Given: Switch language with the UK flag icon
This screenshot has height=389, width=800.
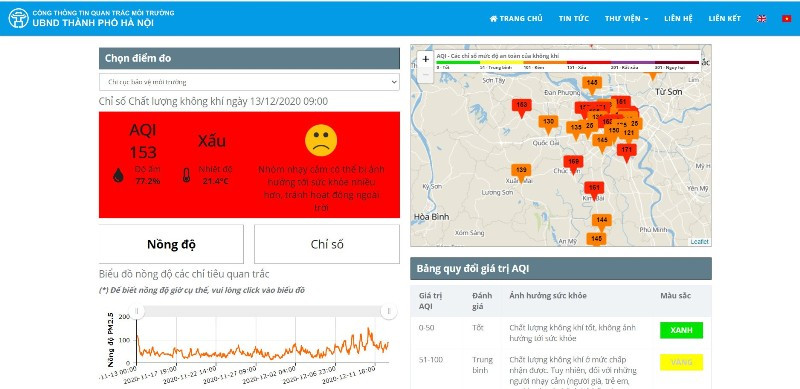Looking at the screenshot, I should pyautogui.click(x=761, y=18).
